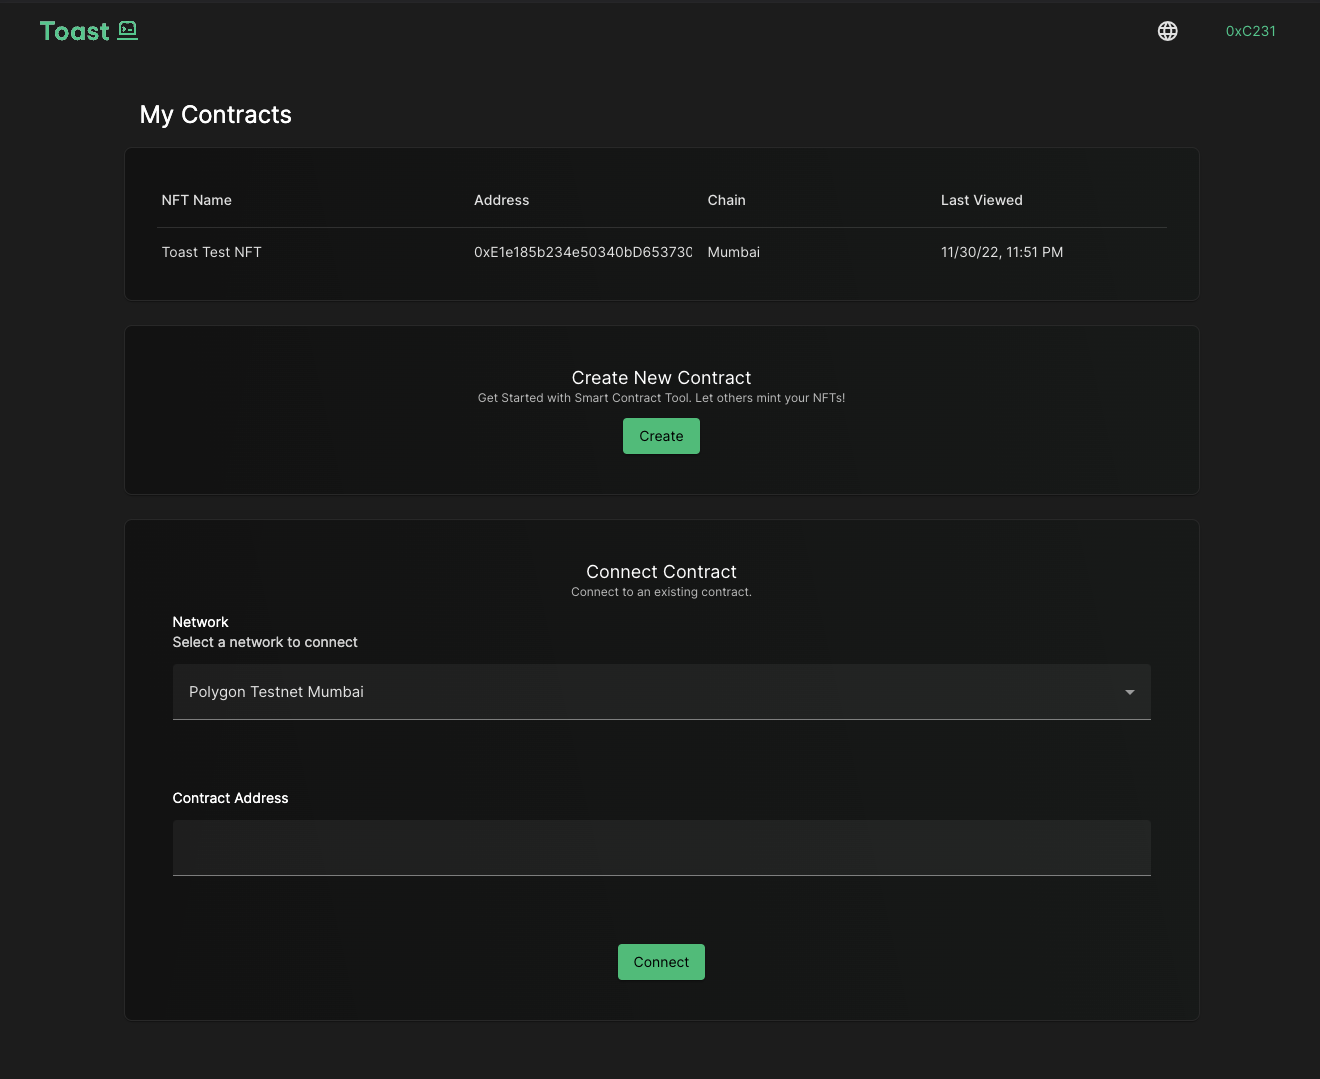
Task: Open the globe language selector
Action: 1167,31
